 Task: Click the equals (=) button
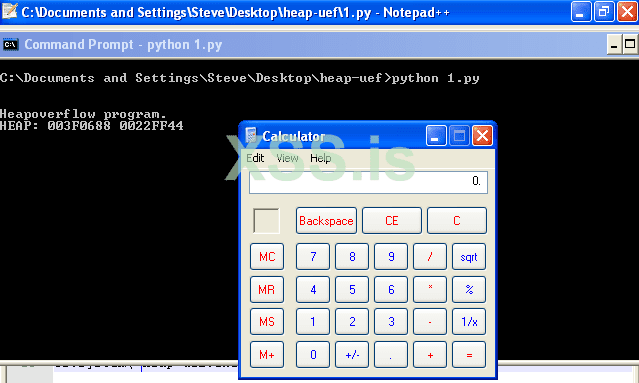(469, 354)
